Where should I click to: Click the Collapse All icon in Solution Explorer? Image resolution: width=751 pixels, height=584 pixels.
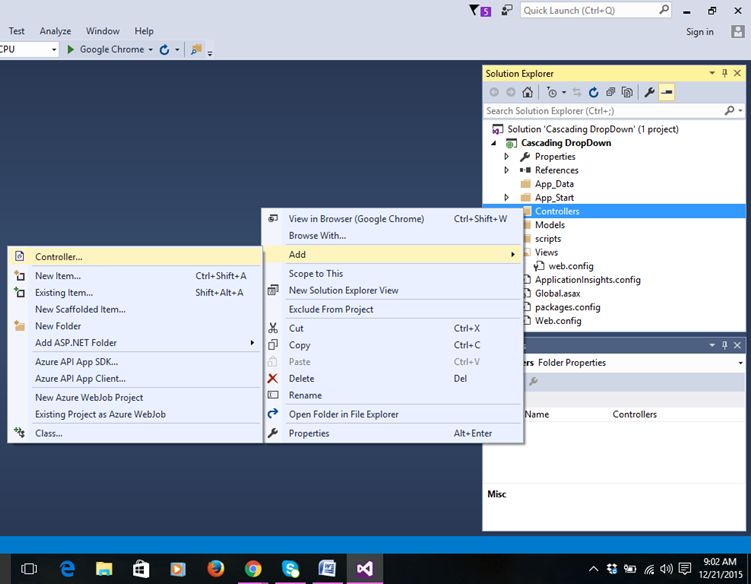click(x=609, y=92)
